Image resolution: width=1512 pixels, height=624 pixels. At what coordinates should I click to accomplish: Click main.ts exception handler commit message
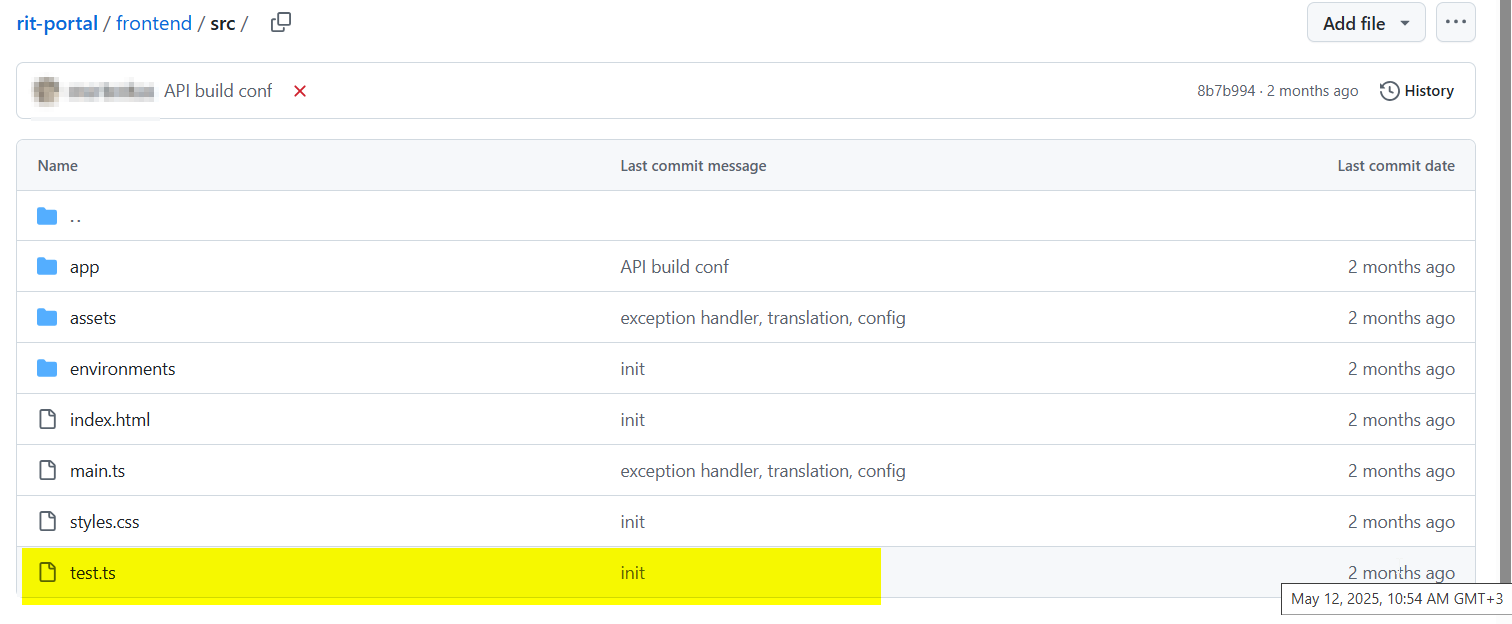[x=763, y=471]
